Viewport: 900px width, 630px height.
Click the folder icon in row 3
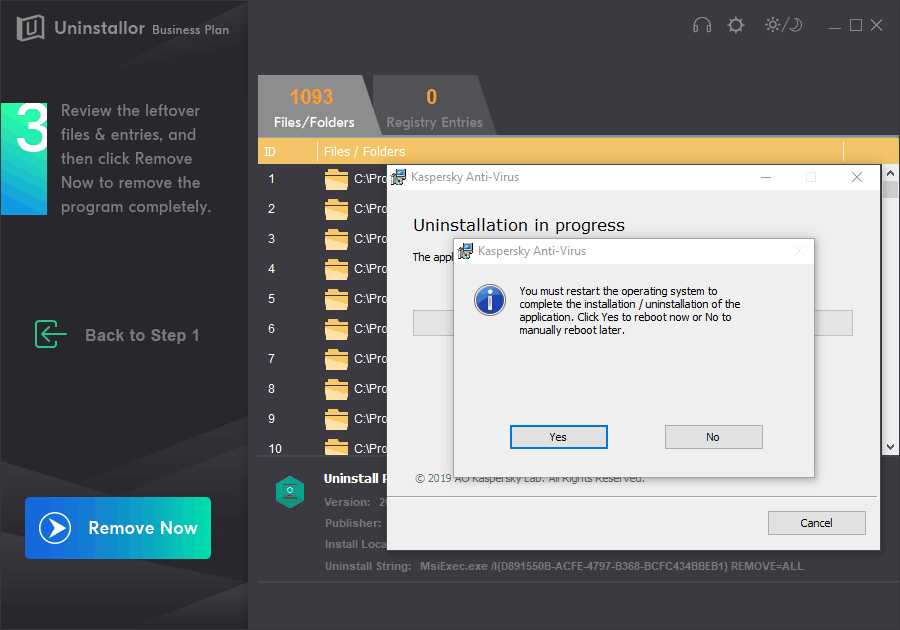[x=336, y=239]
